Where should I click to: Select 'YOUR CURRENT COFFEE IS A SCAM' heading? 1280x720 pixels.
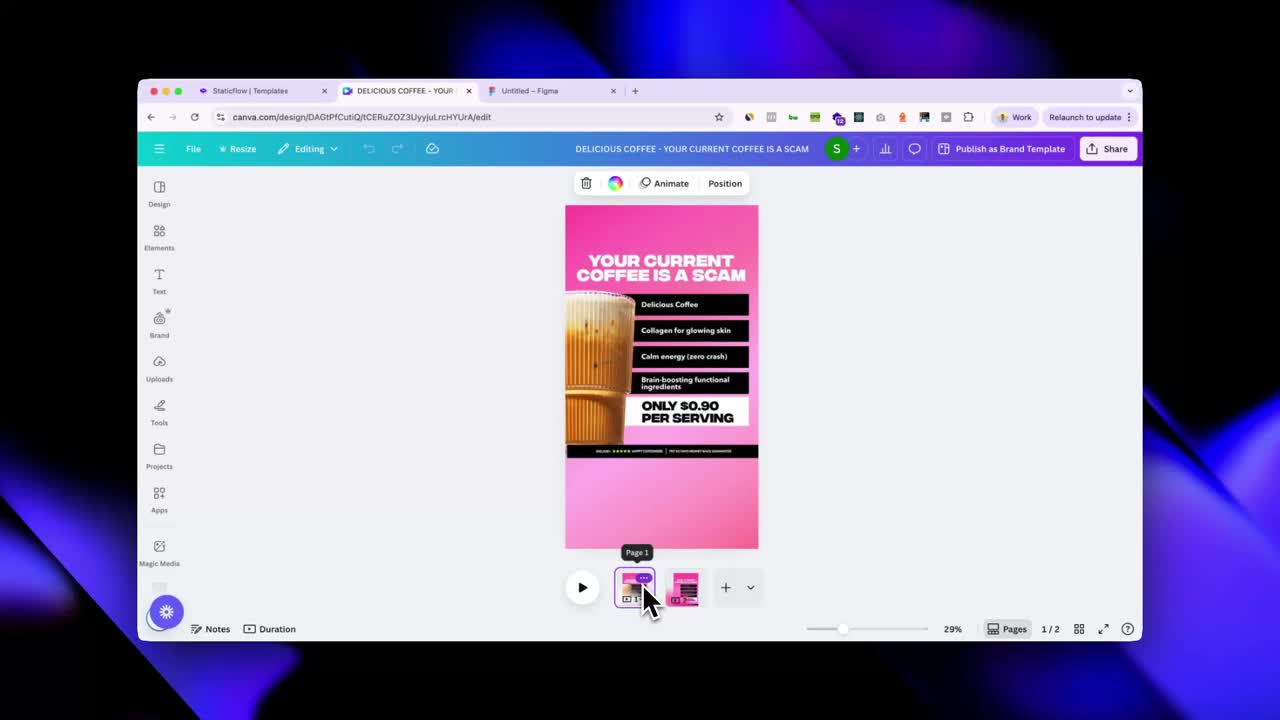click(661, 268)
